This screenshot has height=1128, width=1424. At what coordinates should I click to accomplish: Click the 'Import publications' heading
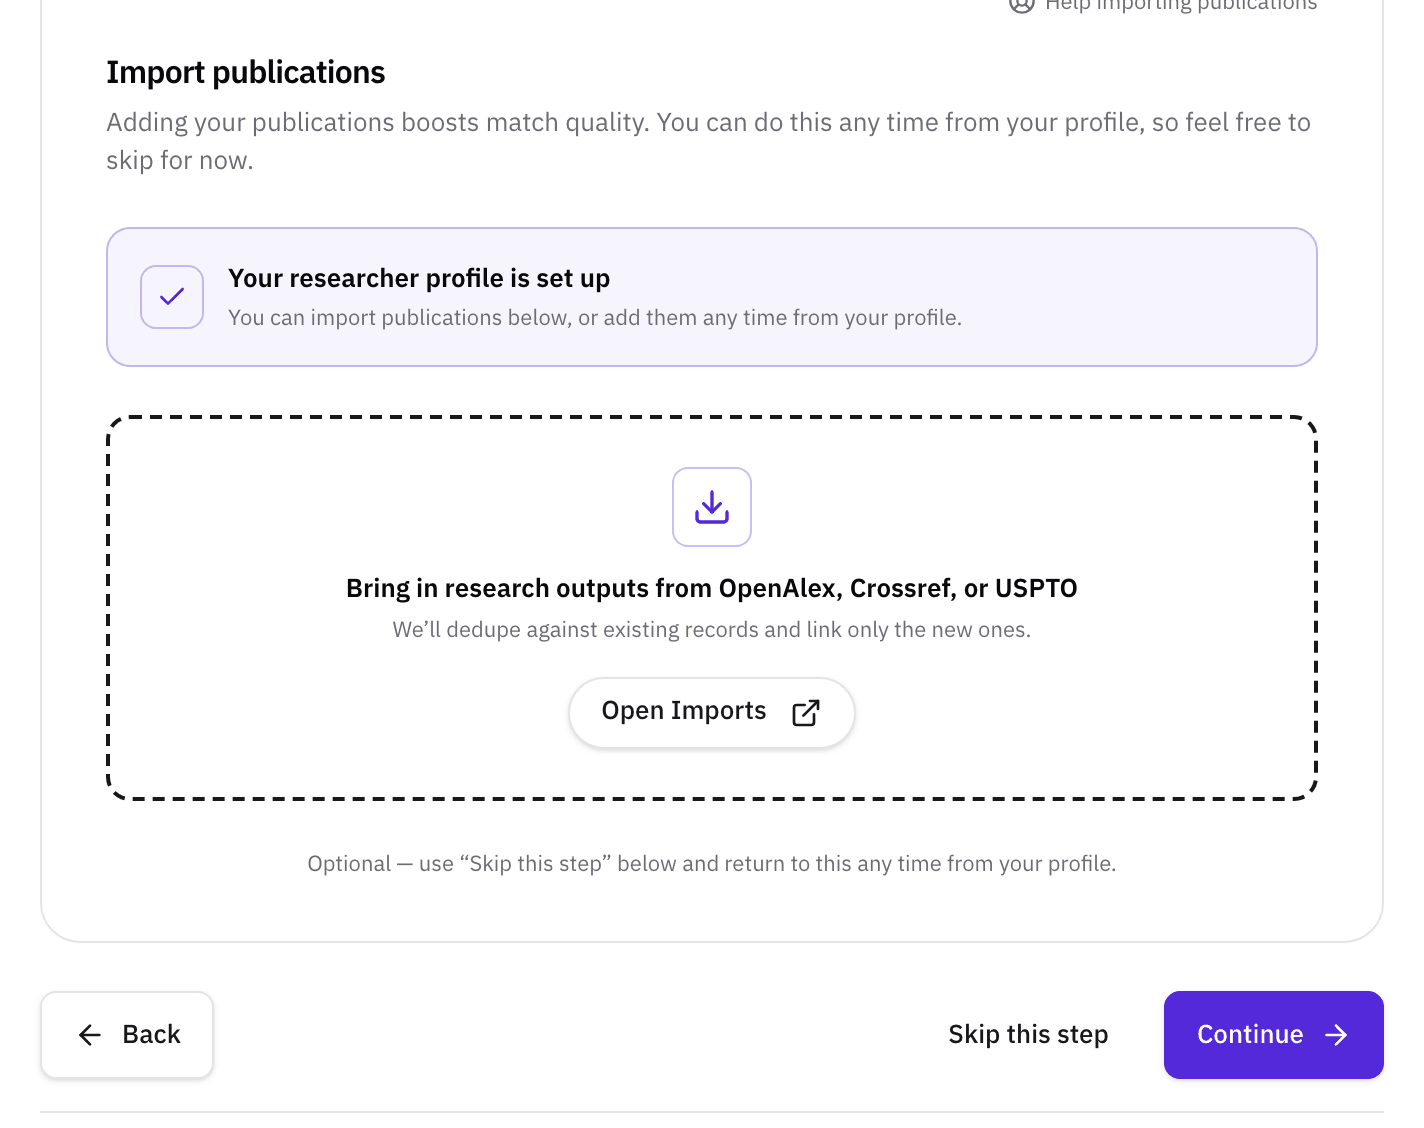click(246, 73)
